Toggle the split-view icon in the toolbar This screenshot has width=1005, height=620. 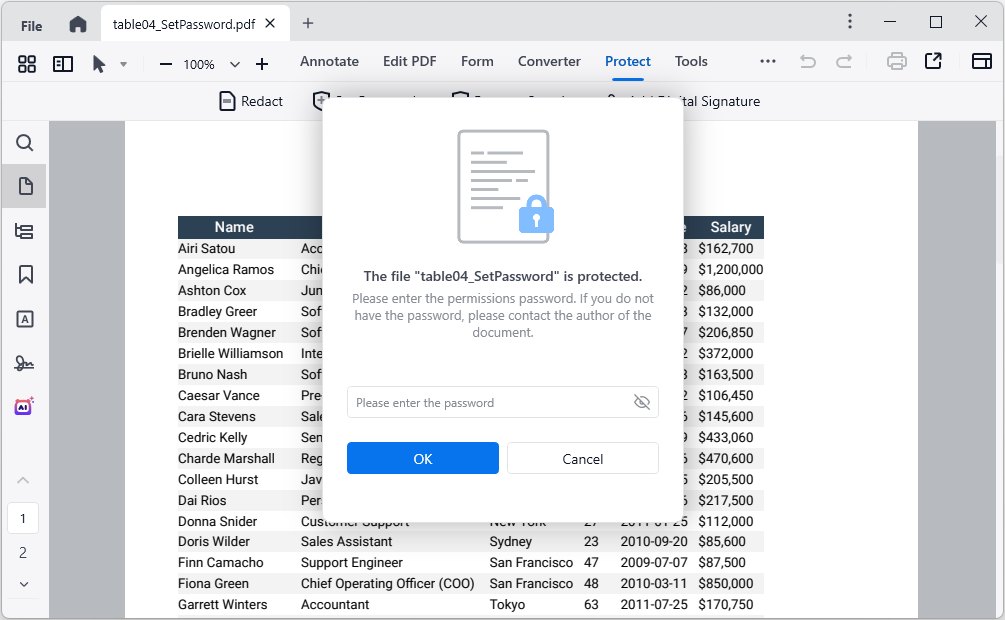click(62, 63)
